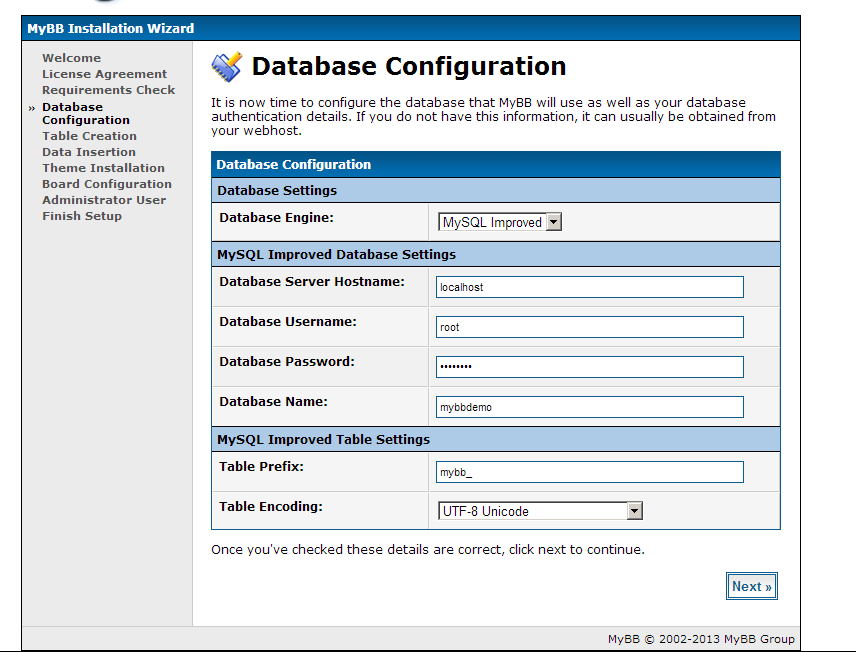The height and width of the screenshot is (652, 856).
Task: Select Database Configuration sidebar step
Action: point(86,114)
